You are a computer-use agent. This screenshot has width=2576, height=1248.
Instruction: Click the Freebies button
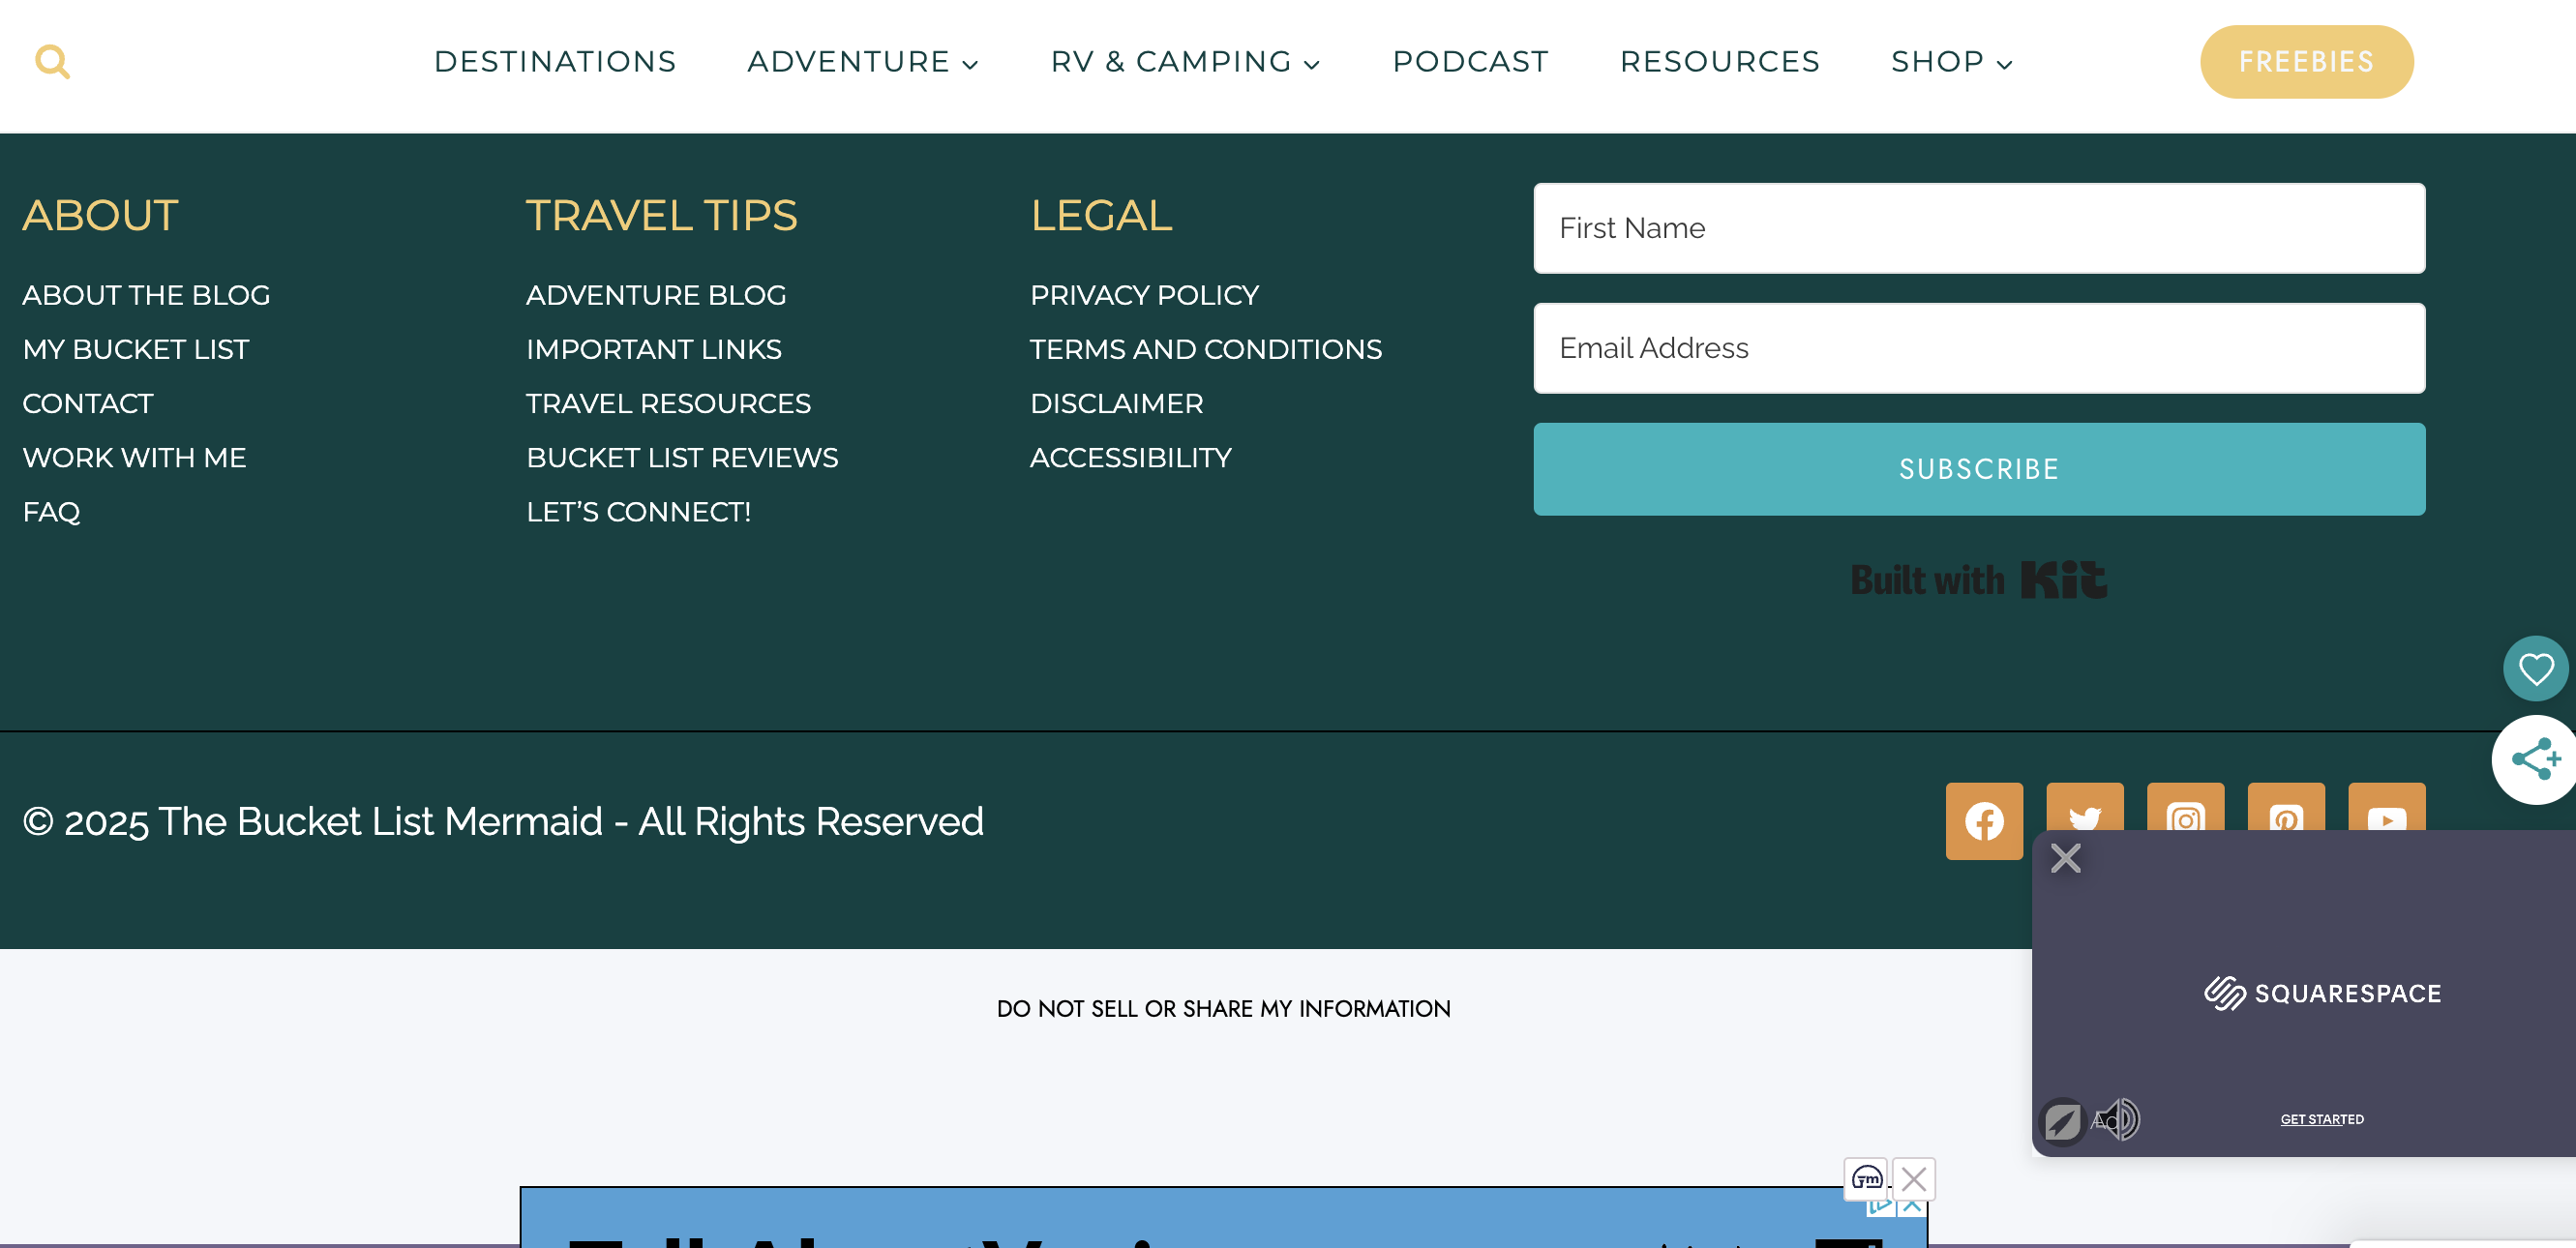pyautogui.click(x=2305, y=62)
